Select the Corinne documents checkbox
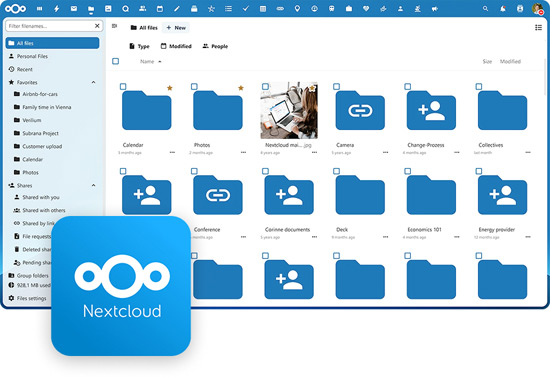This screenshot has height=380, width=550. pyautogui.click(x=265, y=171)
